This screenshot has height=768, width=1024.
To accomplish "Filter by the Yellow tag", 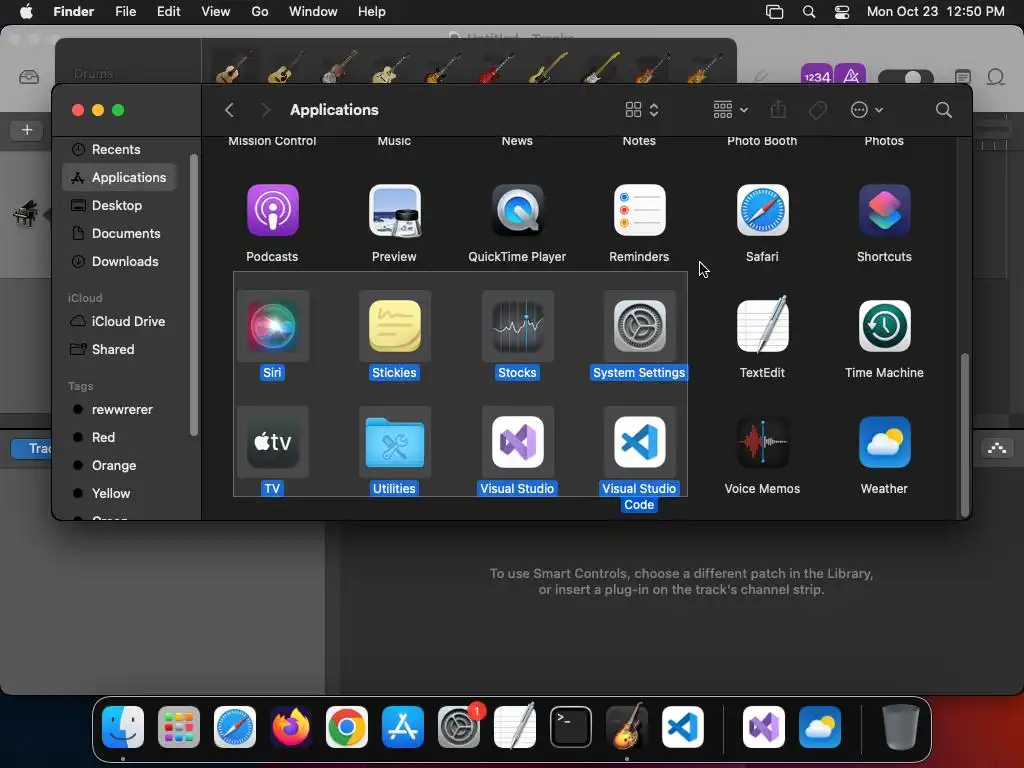I will click(x=120, y=494).
